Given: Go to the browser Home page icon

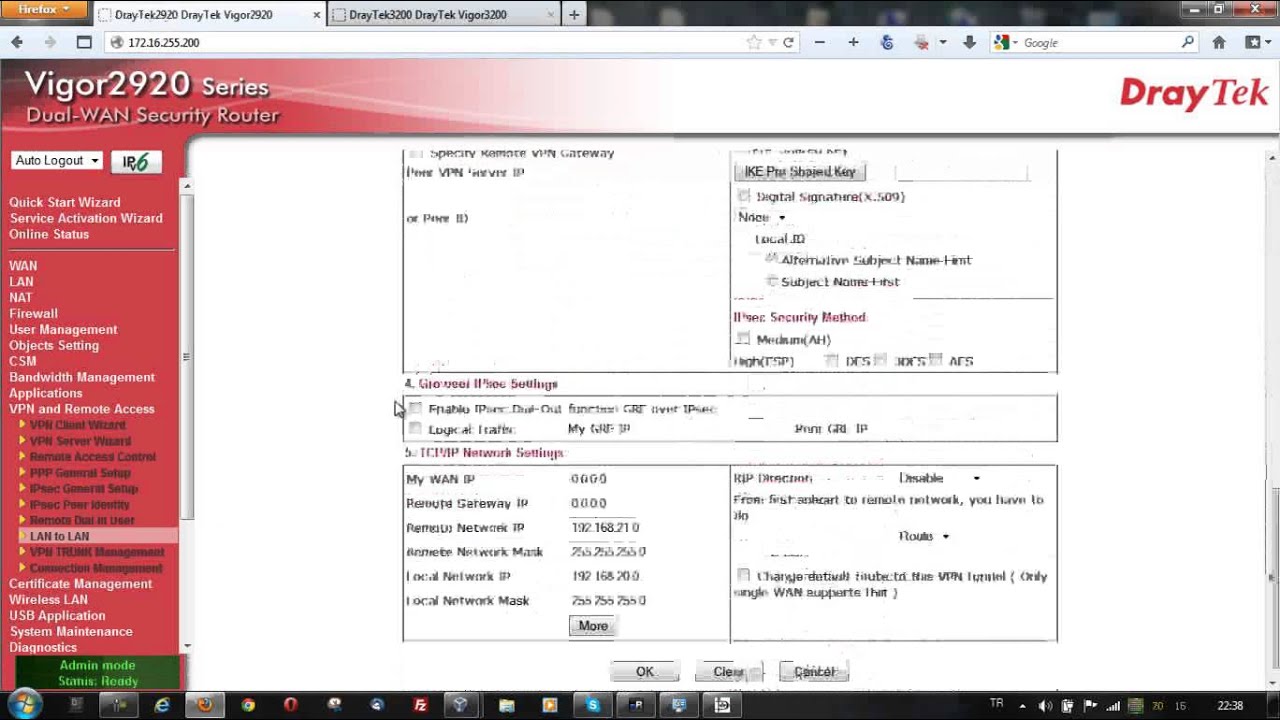Looking at the screenshot, I should coord(1219,42).
